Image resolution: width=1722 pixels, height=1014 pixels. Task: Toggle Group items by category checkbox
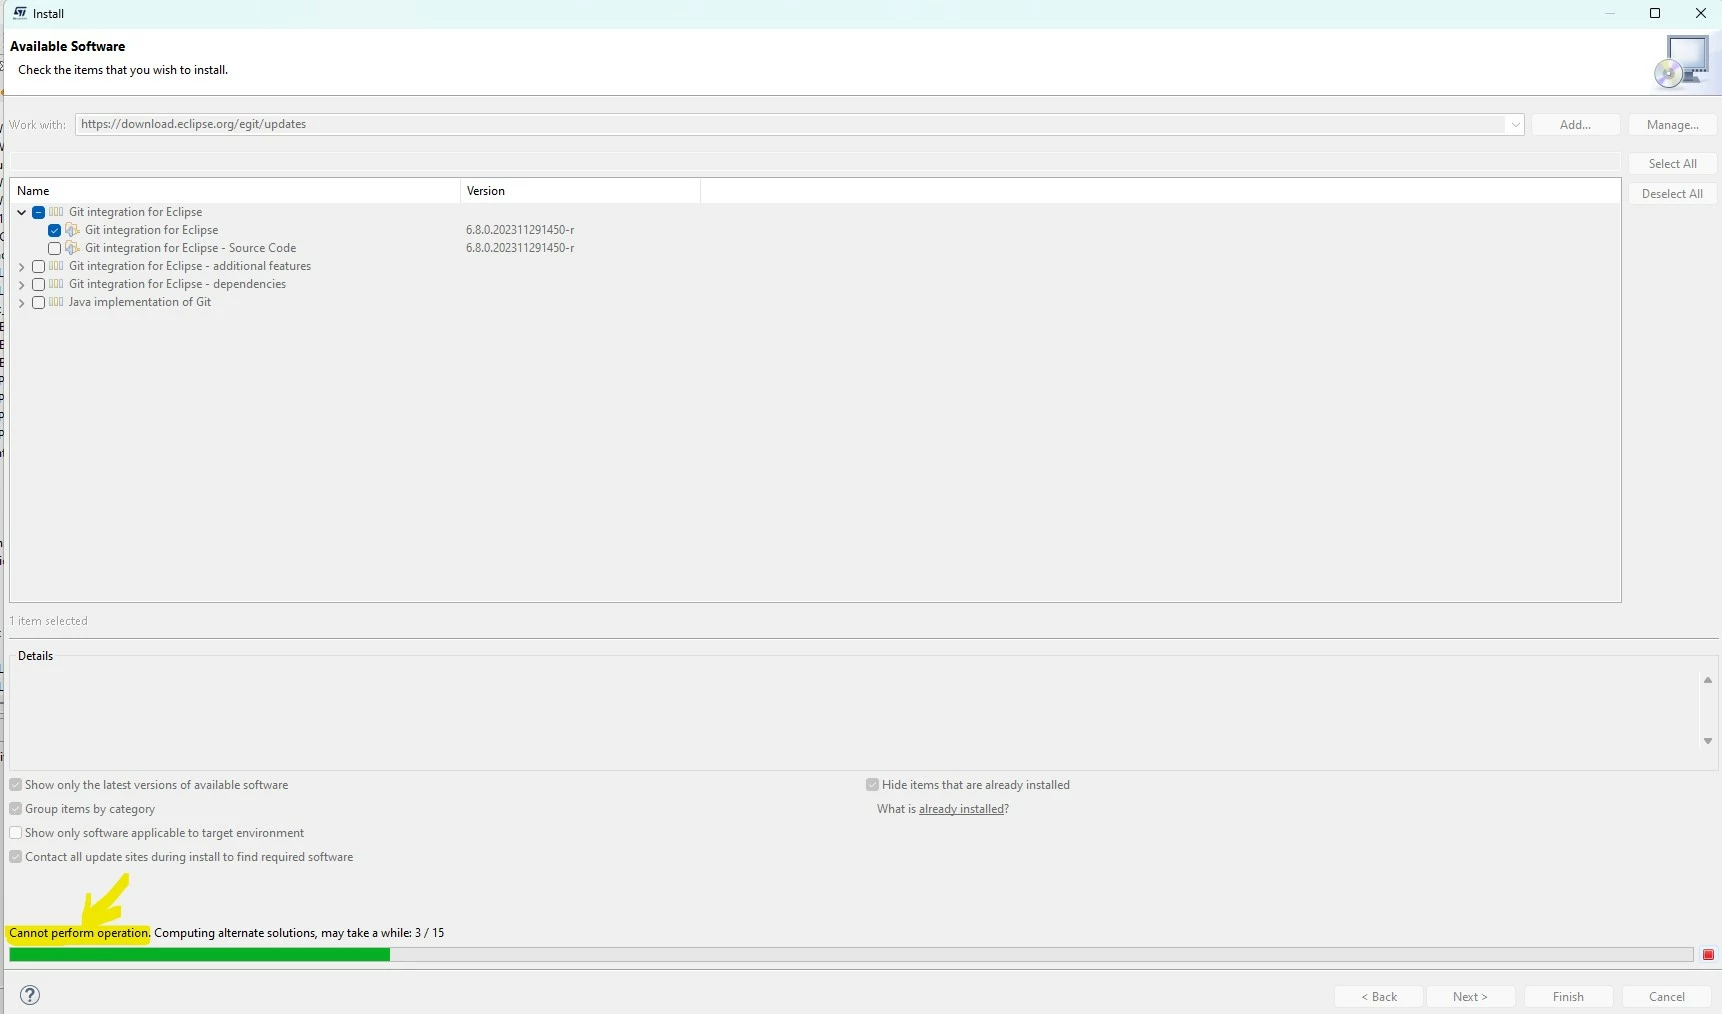pyautogui.click(x=16, y=809)
